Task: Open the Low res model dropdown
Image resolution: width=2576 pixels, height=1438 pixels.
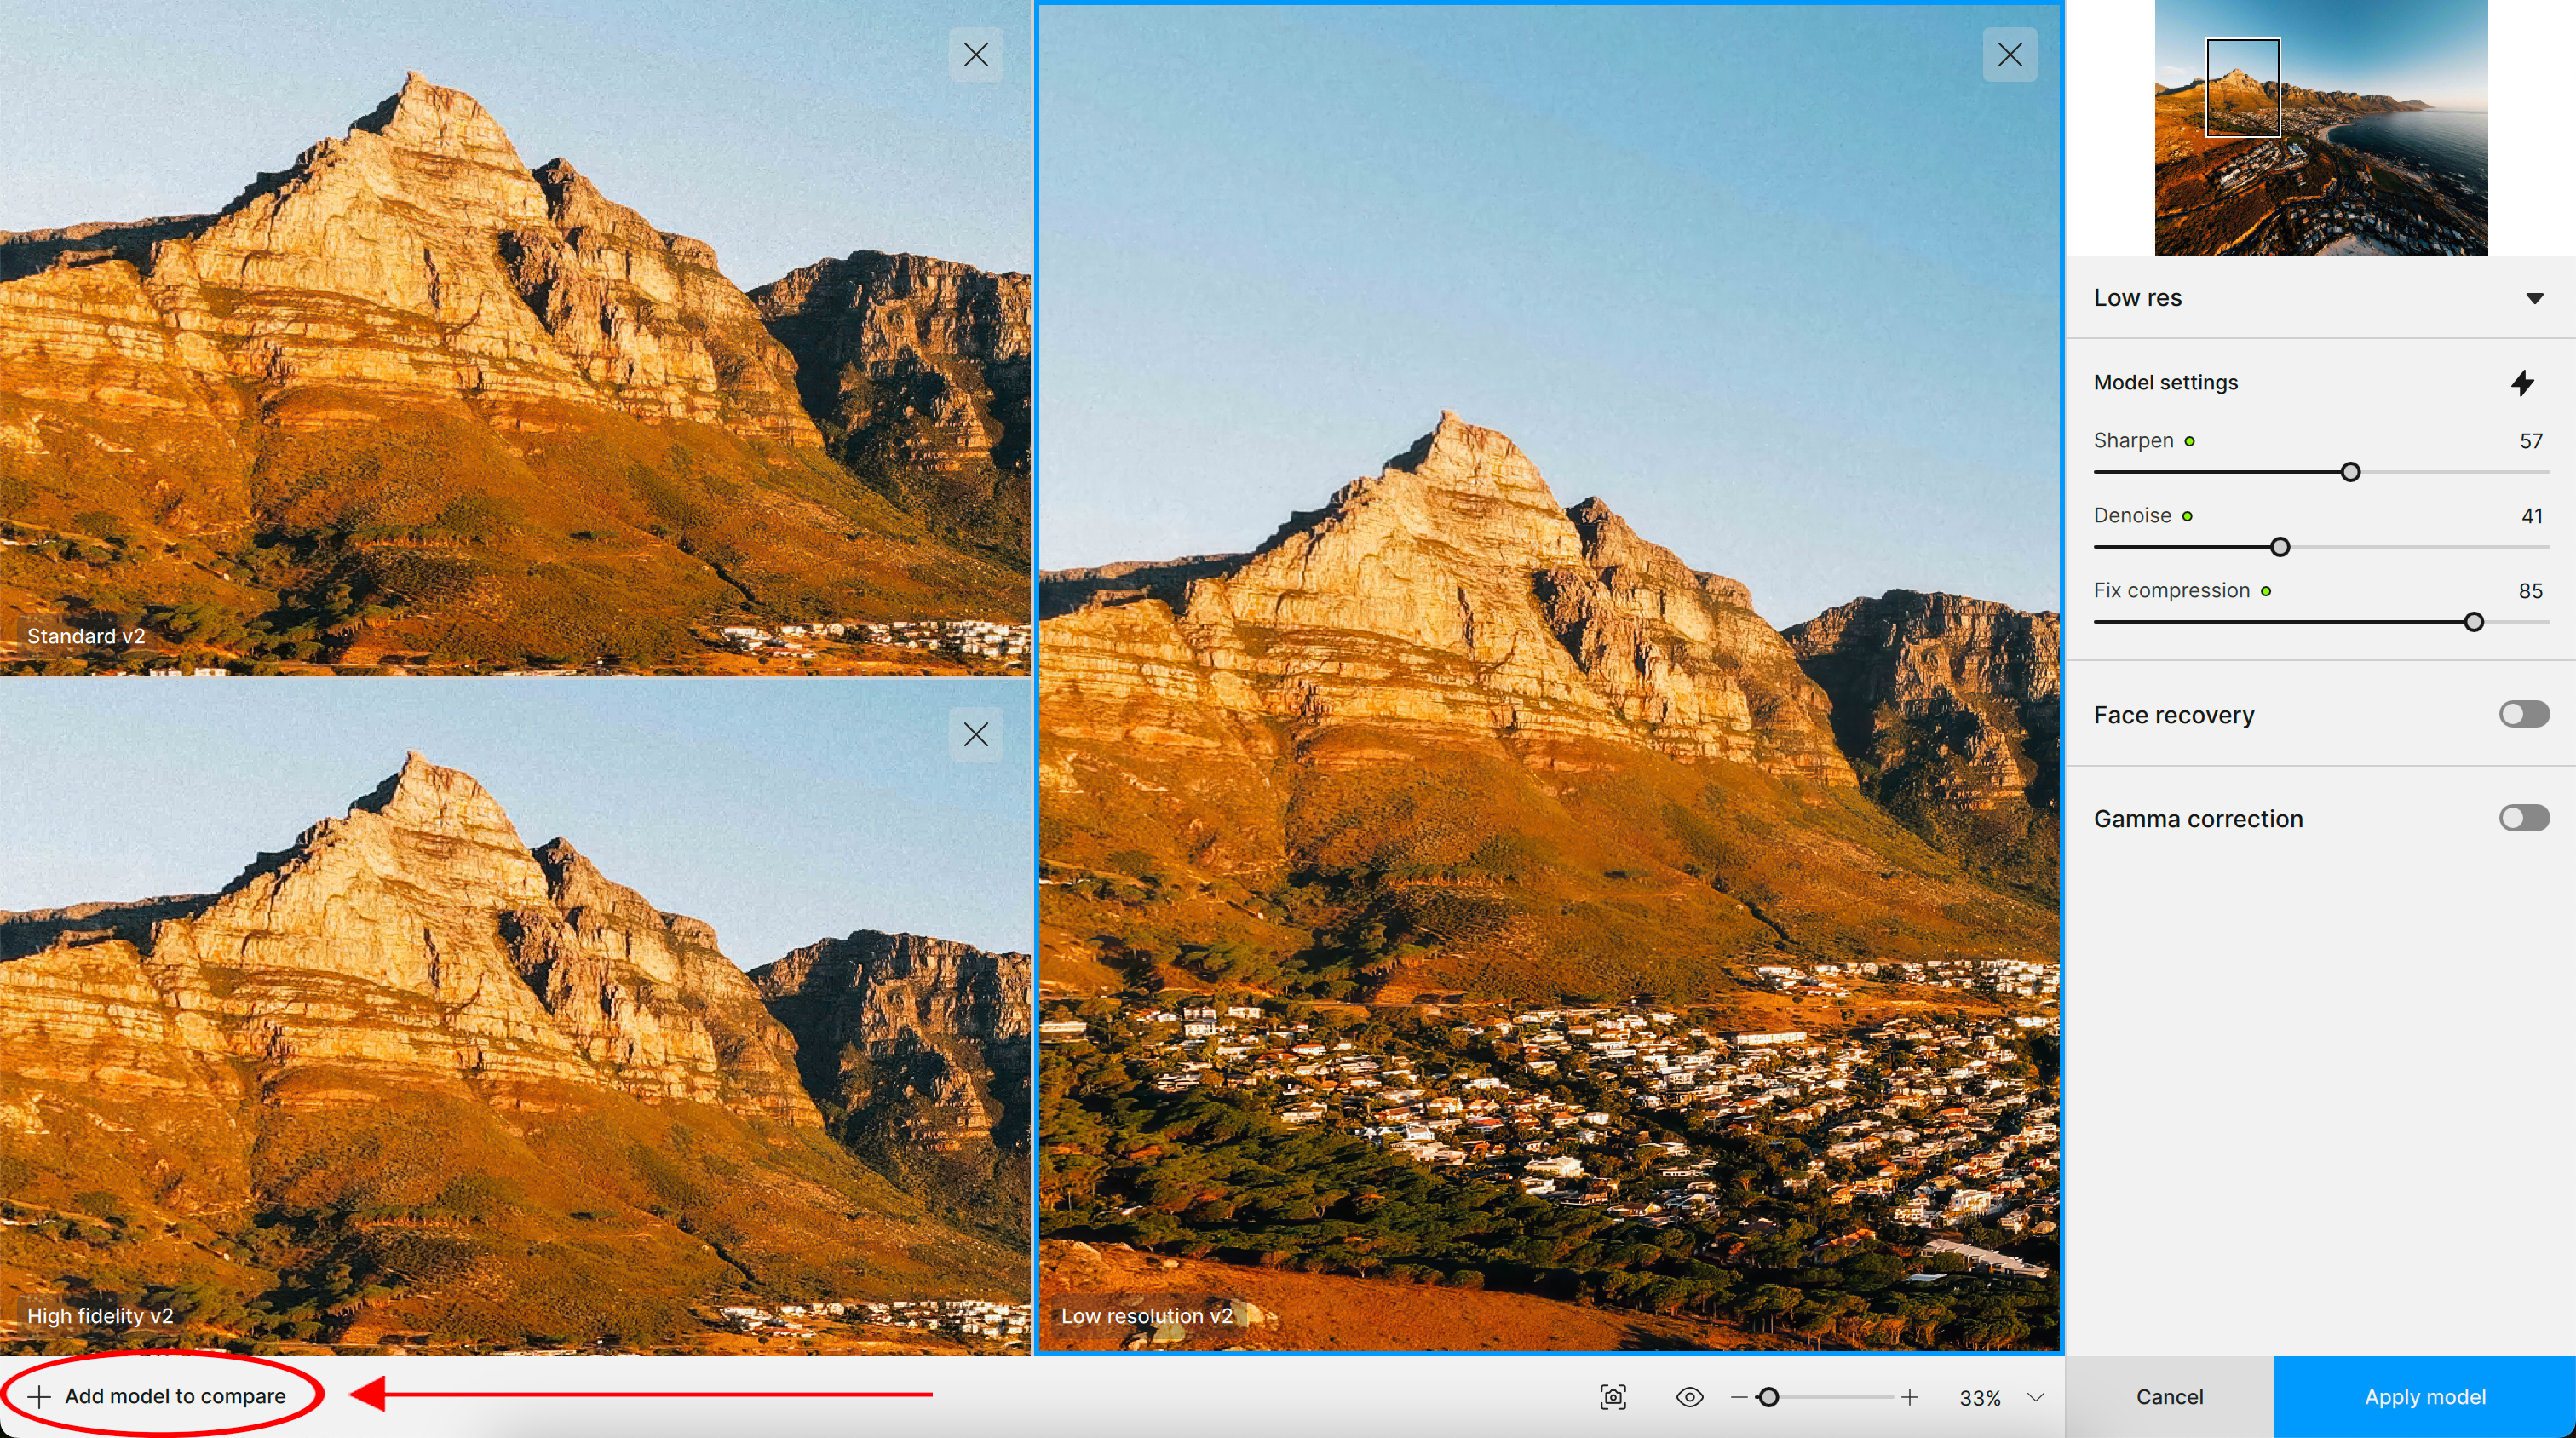Action: pyautogui.click(x=2533, y=298)
